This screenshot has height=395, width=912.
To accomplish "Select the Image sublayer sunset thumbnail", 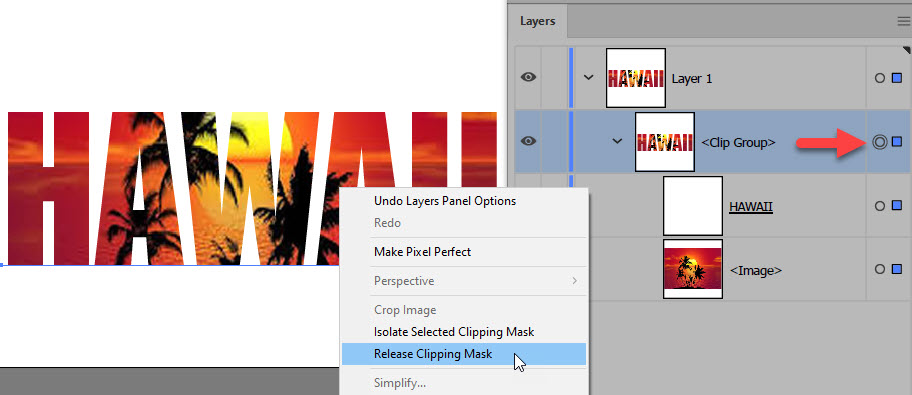I will [x=693, y=269].
